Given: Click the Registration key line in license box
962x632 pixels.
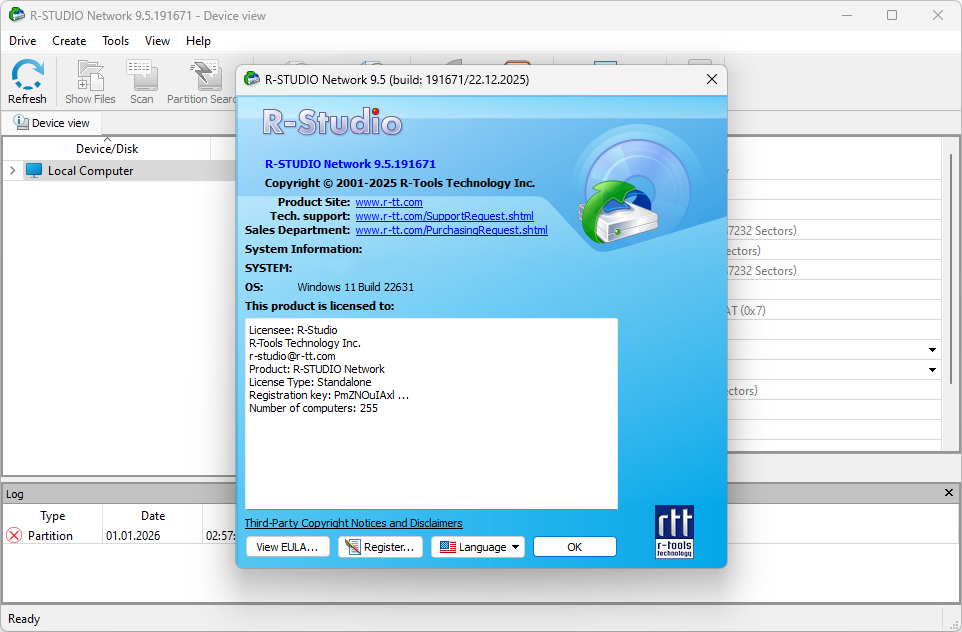Looking at the screenshot, I should click(x=329, y=395).
